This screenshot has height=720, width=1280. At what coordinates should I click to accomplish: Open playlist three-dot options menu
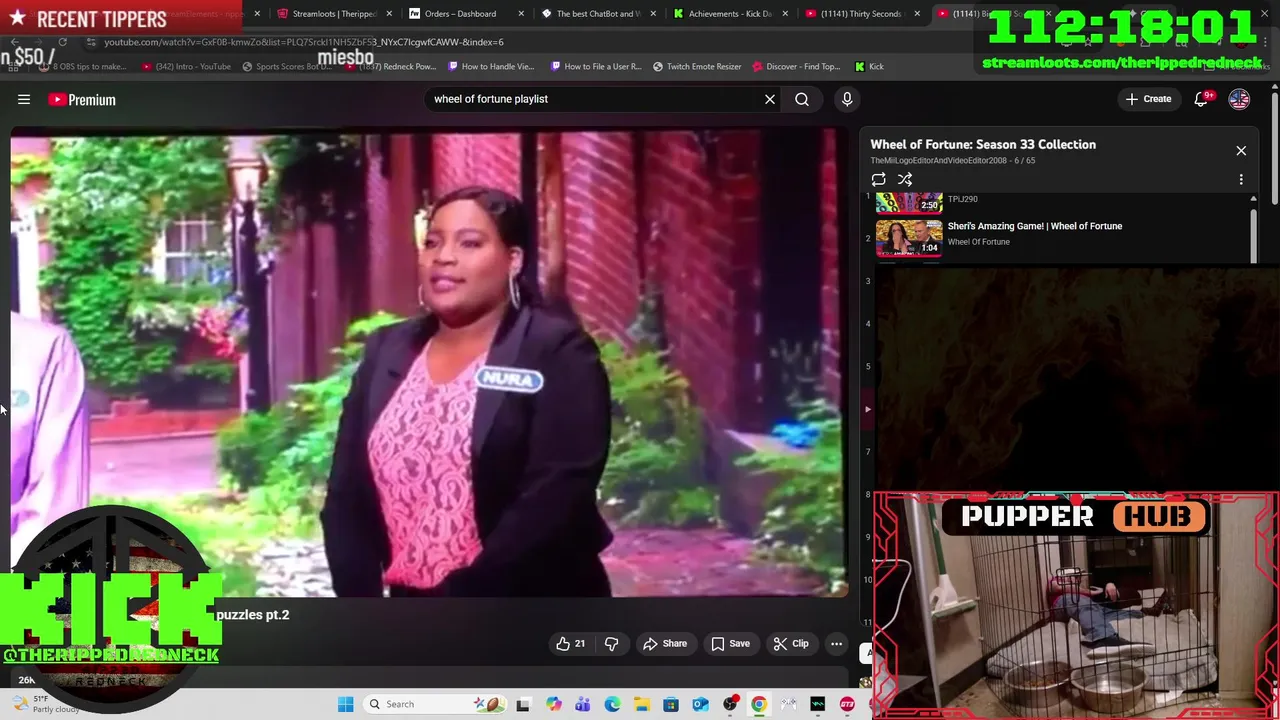click(x=1241, y=180)
